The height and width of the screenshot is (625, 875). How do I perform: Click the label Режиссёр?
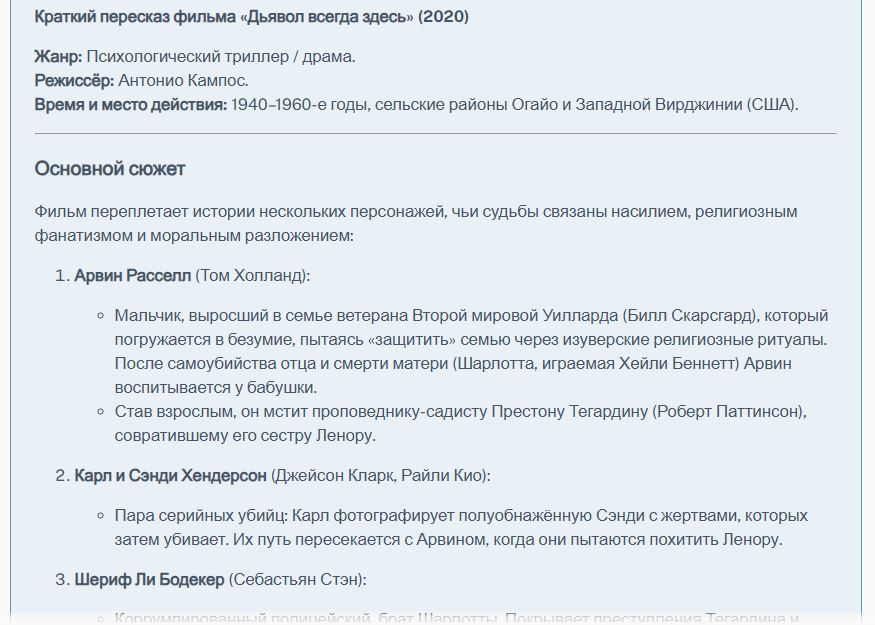point(74,80)
